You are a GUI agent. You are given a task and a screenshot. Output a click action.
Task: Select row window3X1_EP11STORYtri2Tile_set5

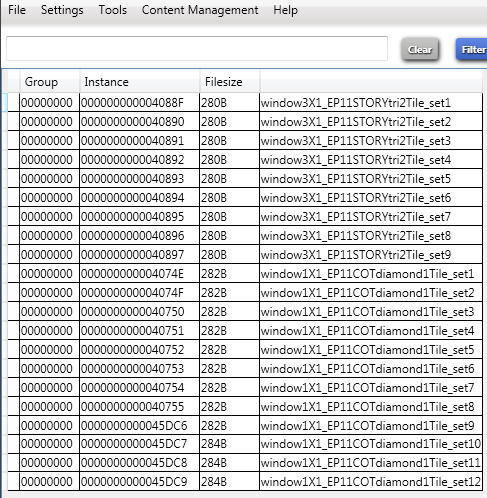pyautogui.click(x=245, y=179)
